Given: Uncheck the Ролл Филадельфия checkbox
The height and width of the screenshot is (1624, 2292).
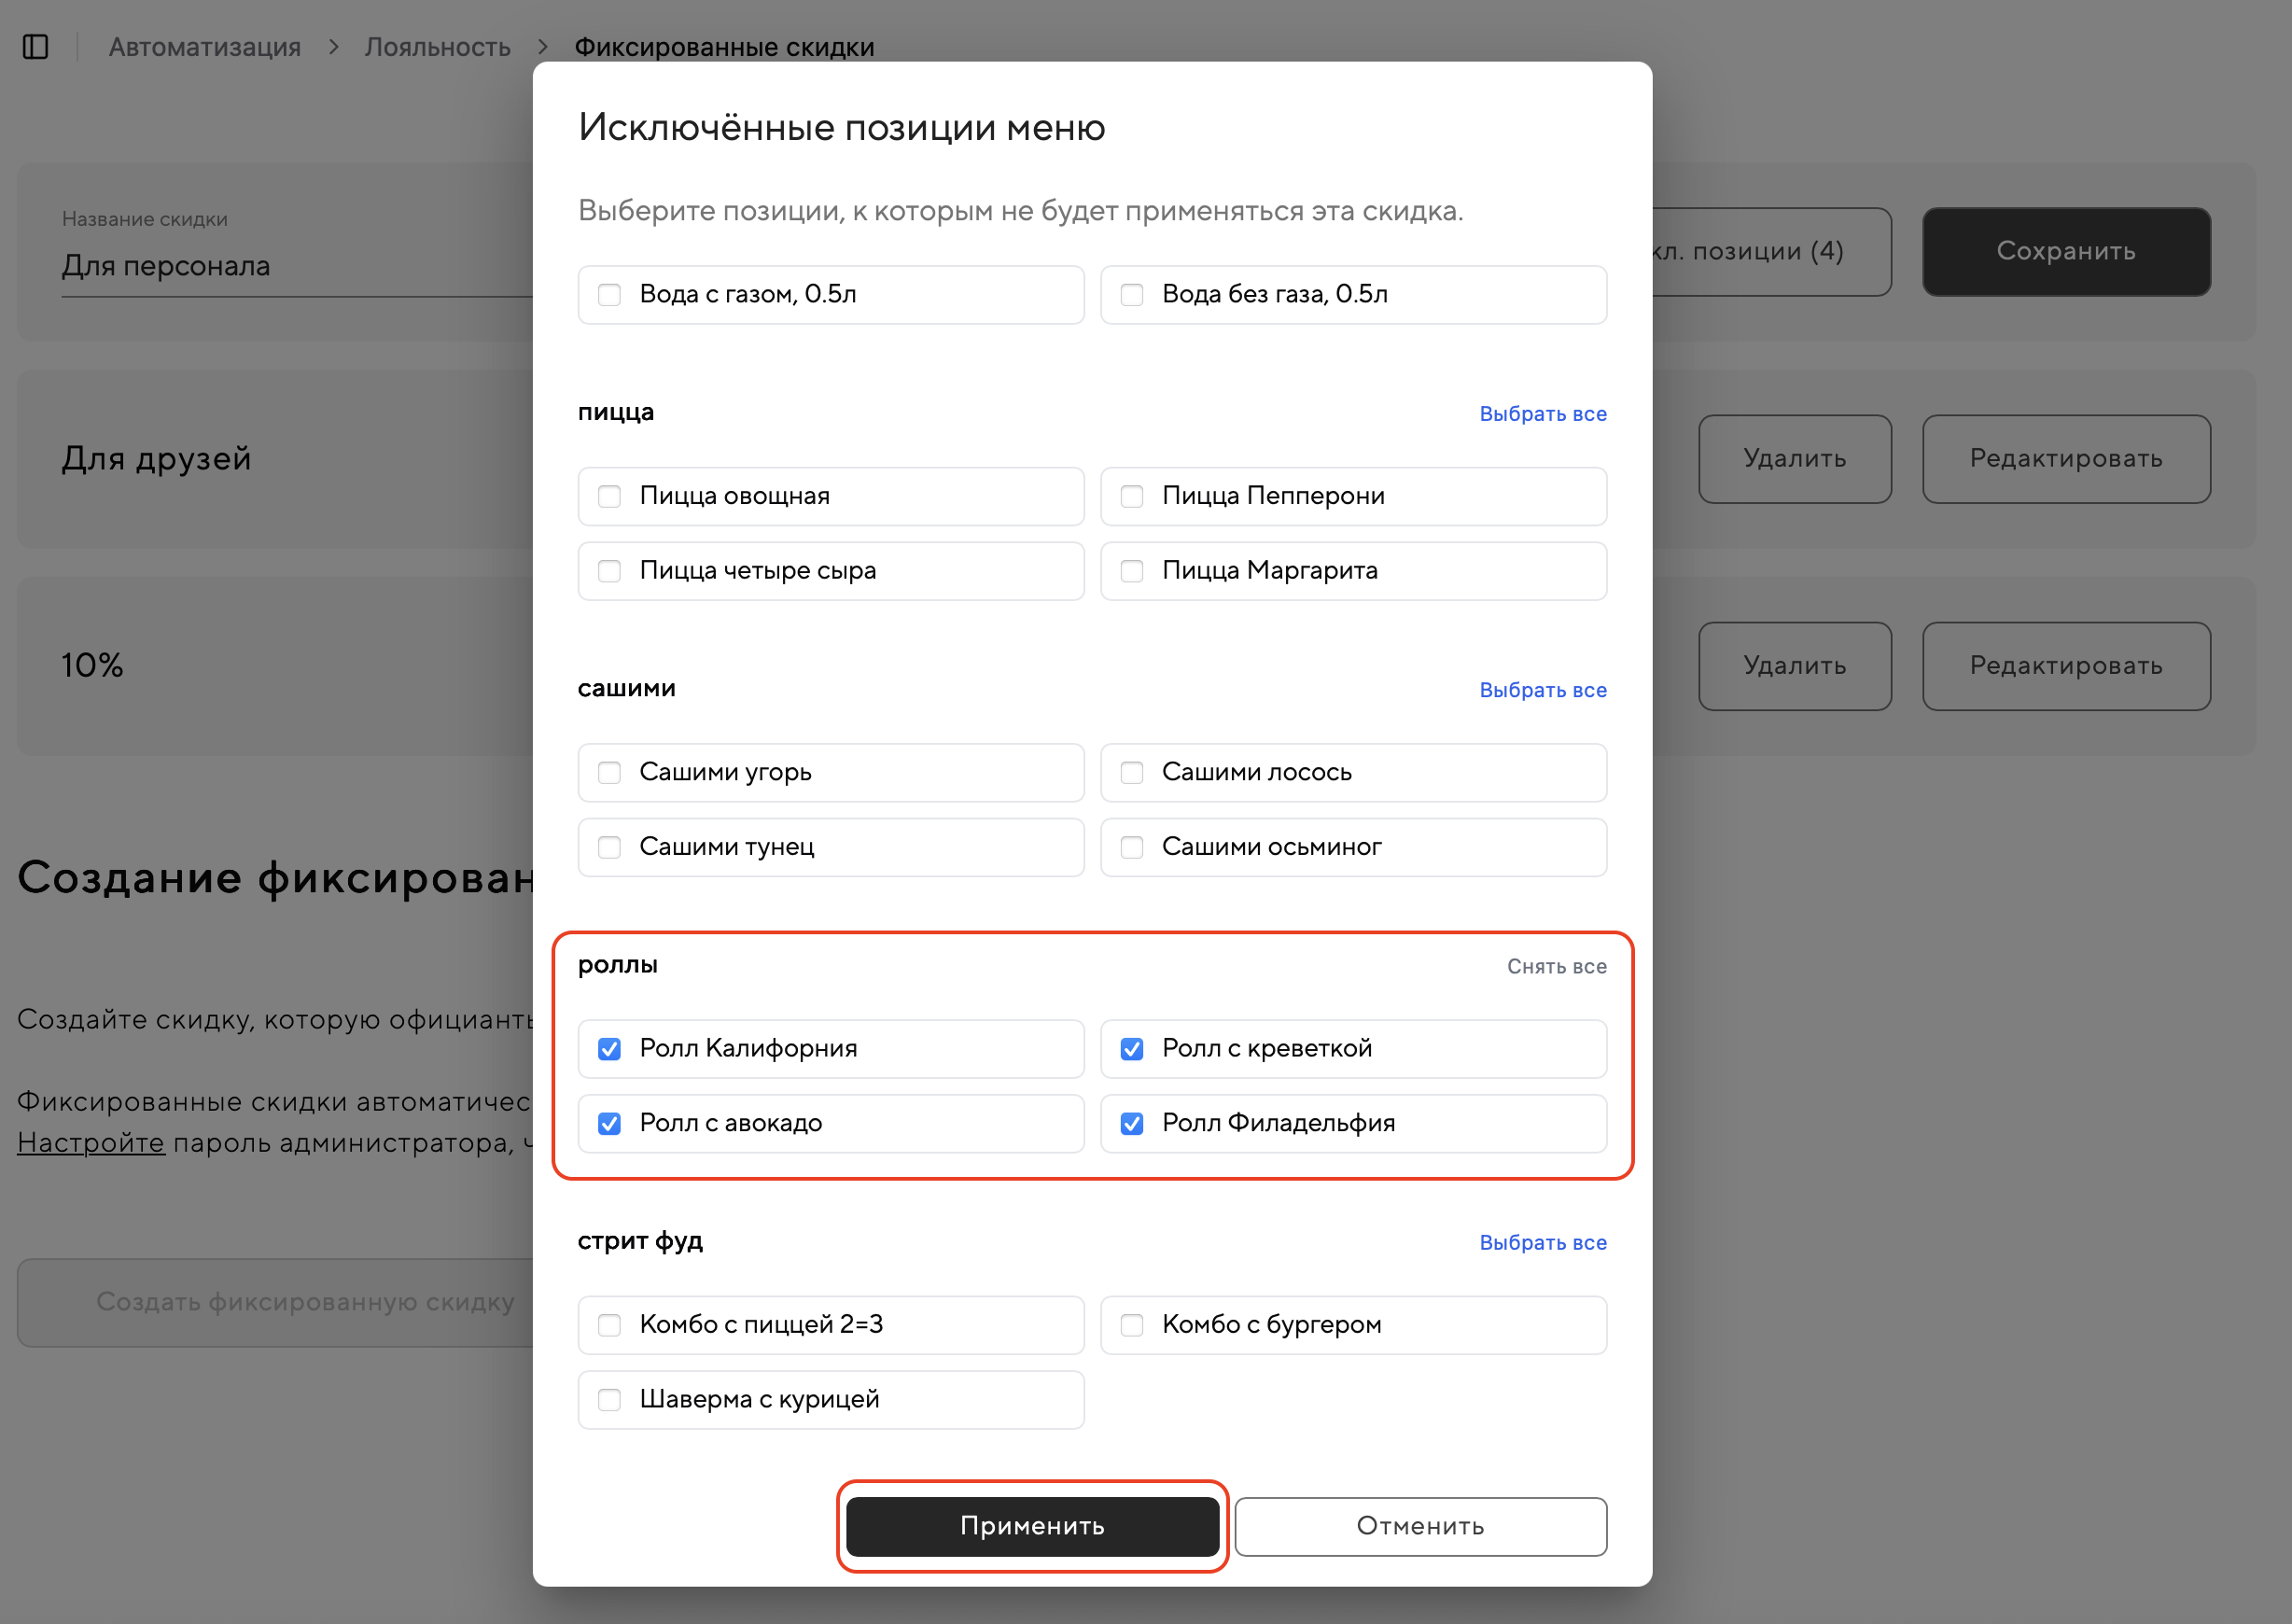Looking at the screenshot, I should click(x=1131, y=1124).
